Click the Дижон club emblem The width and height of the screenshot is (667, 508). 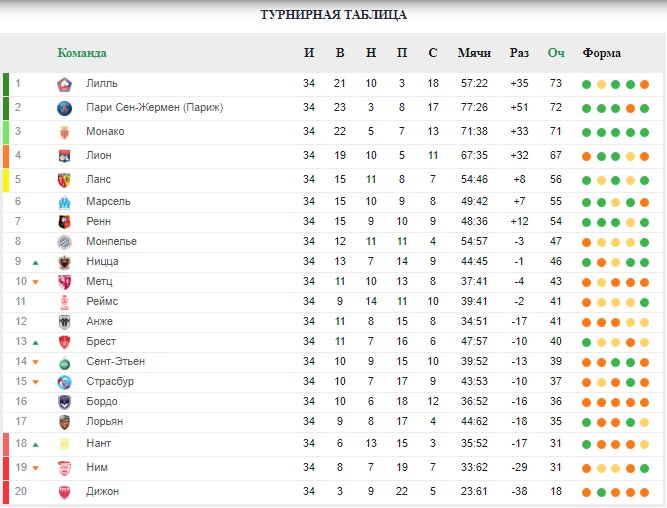point(64,492)
